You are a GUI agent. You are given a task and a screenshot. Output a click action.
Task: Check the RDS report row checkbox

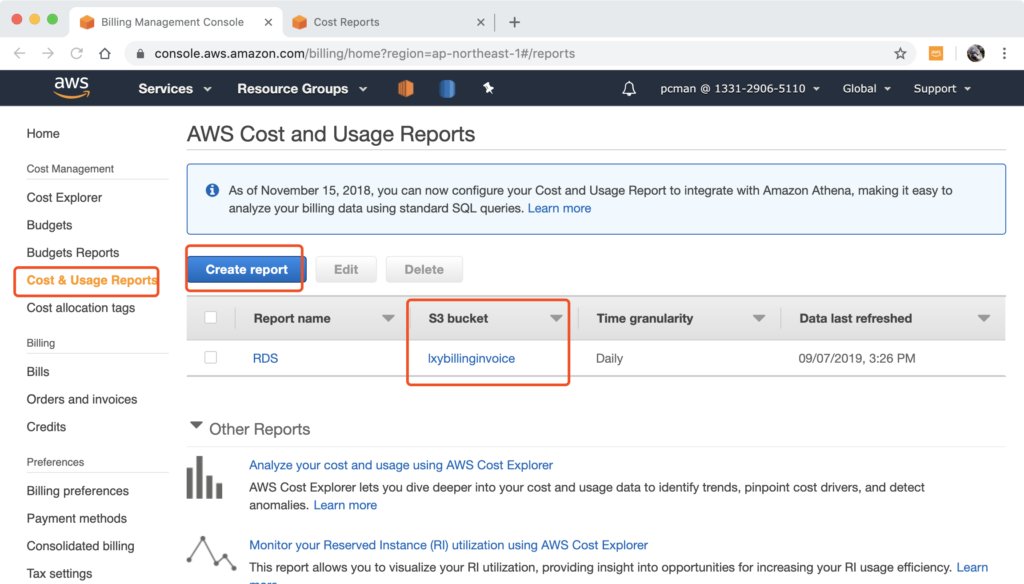click(x=210, y=357)
